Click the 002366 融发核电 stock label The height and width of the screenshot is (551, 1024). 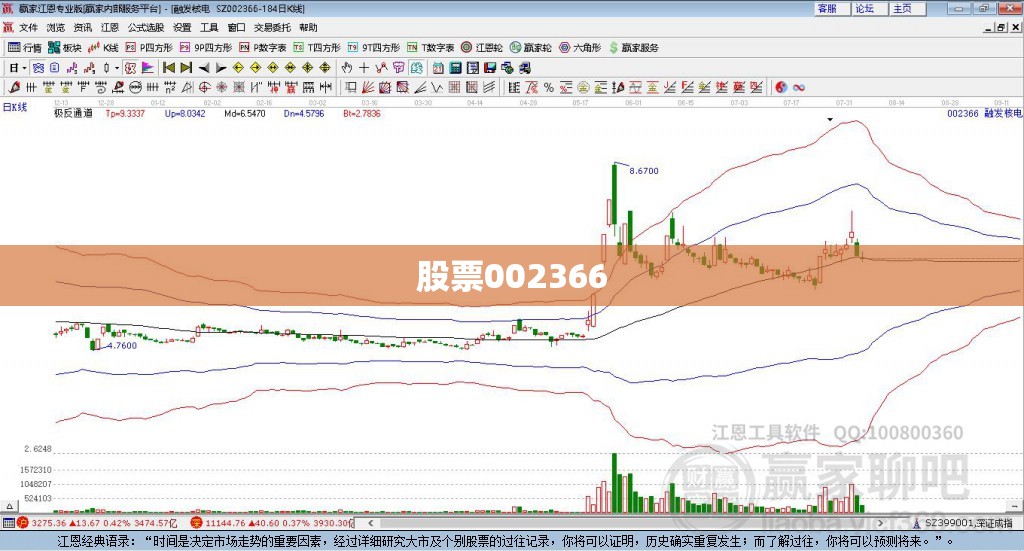pos(984,114)
